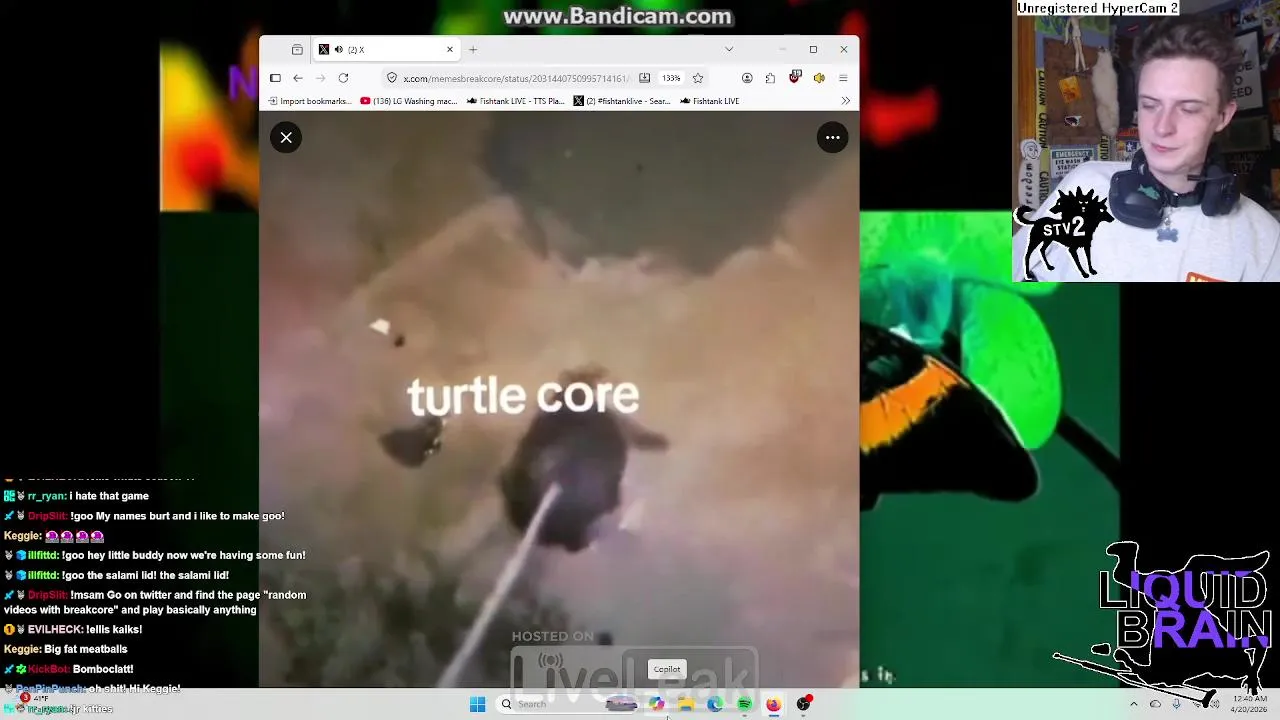
Task: Open OBS Studio from the taskbar
Action: tap(803, 704)
